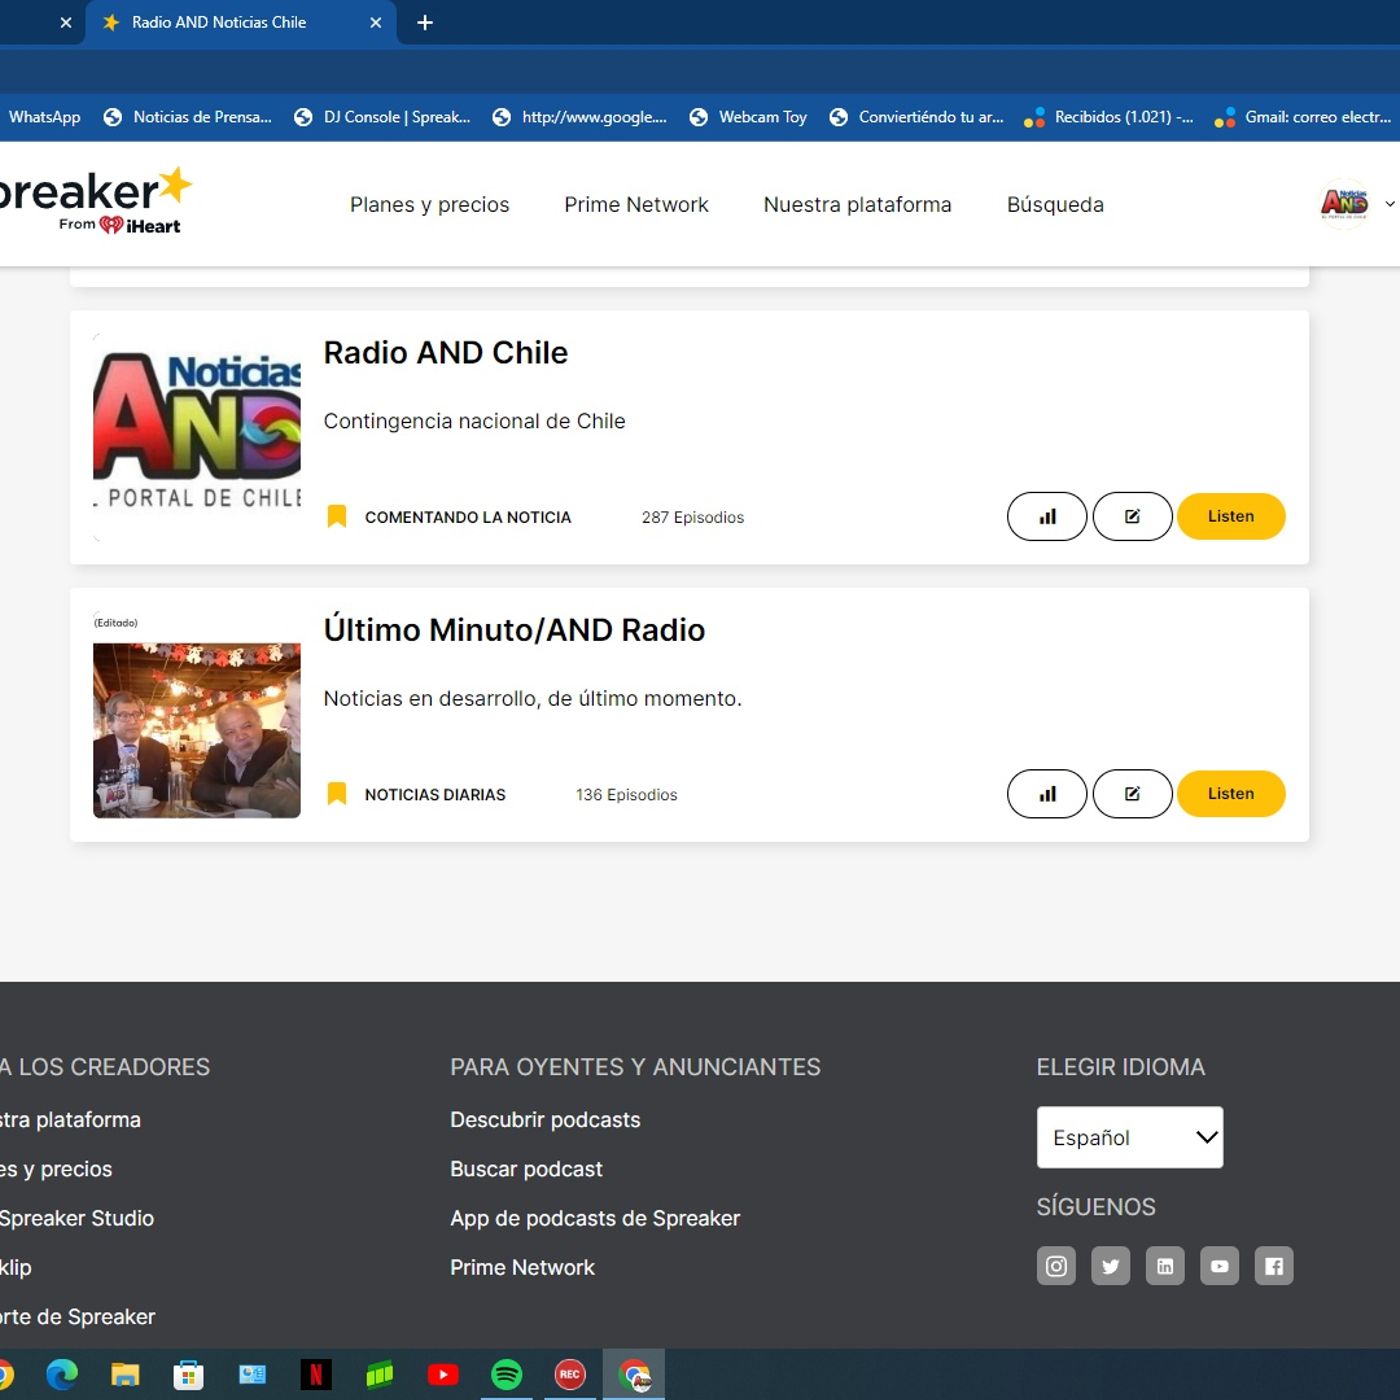
Task: Open Descubrir podcasts footer link
Action: [545, 1120]
